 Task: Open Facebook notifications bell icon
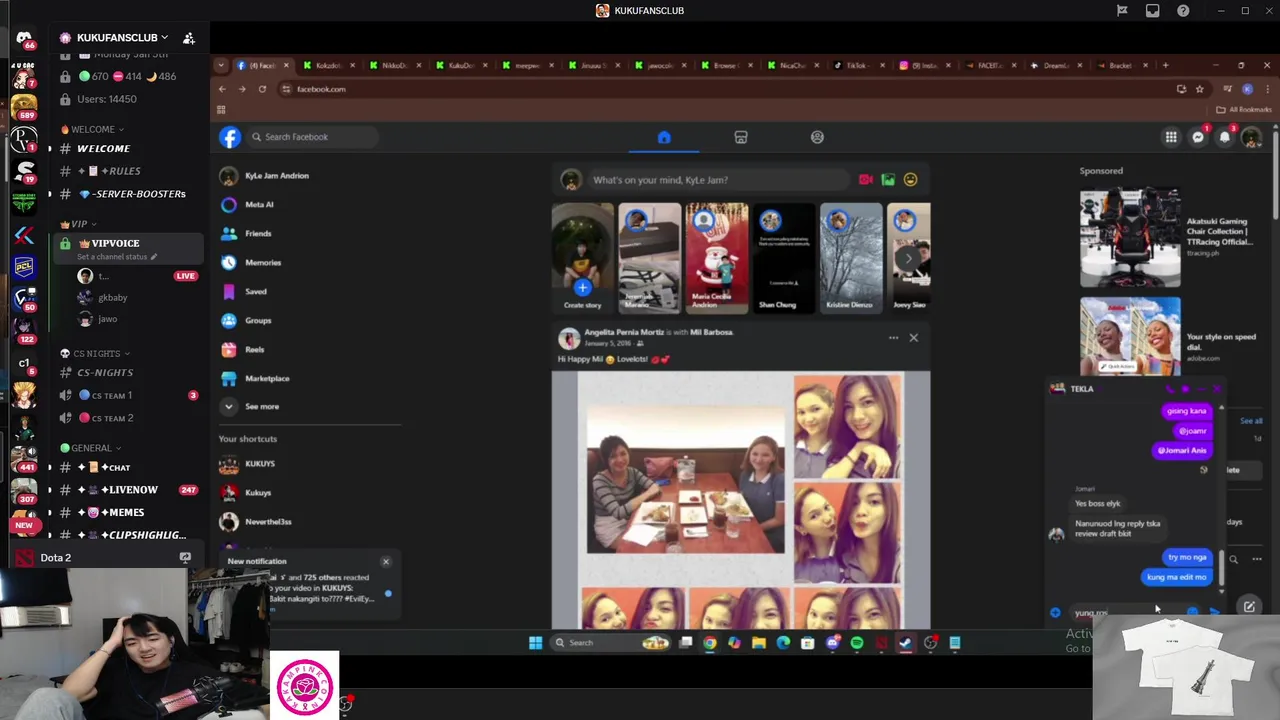(1225, 137)
